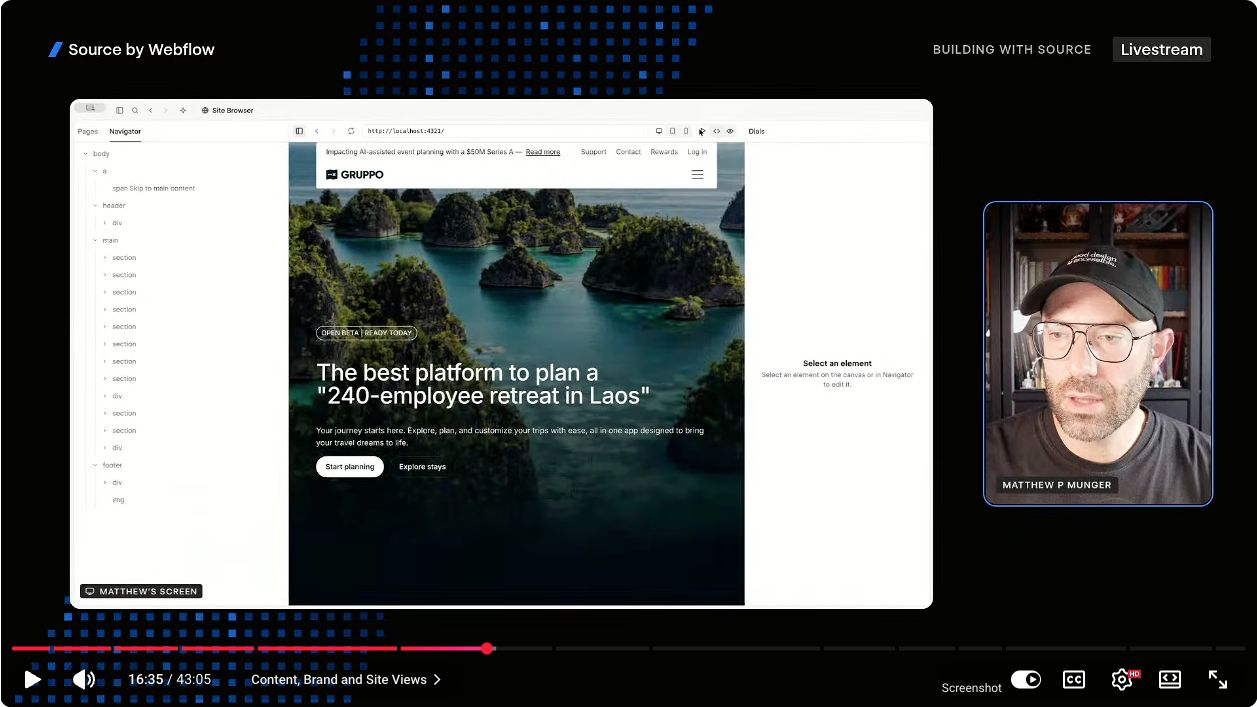
Task: Click the Start planning button
Action: pyautogui.click(x=350, y=467)
